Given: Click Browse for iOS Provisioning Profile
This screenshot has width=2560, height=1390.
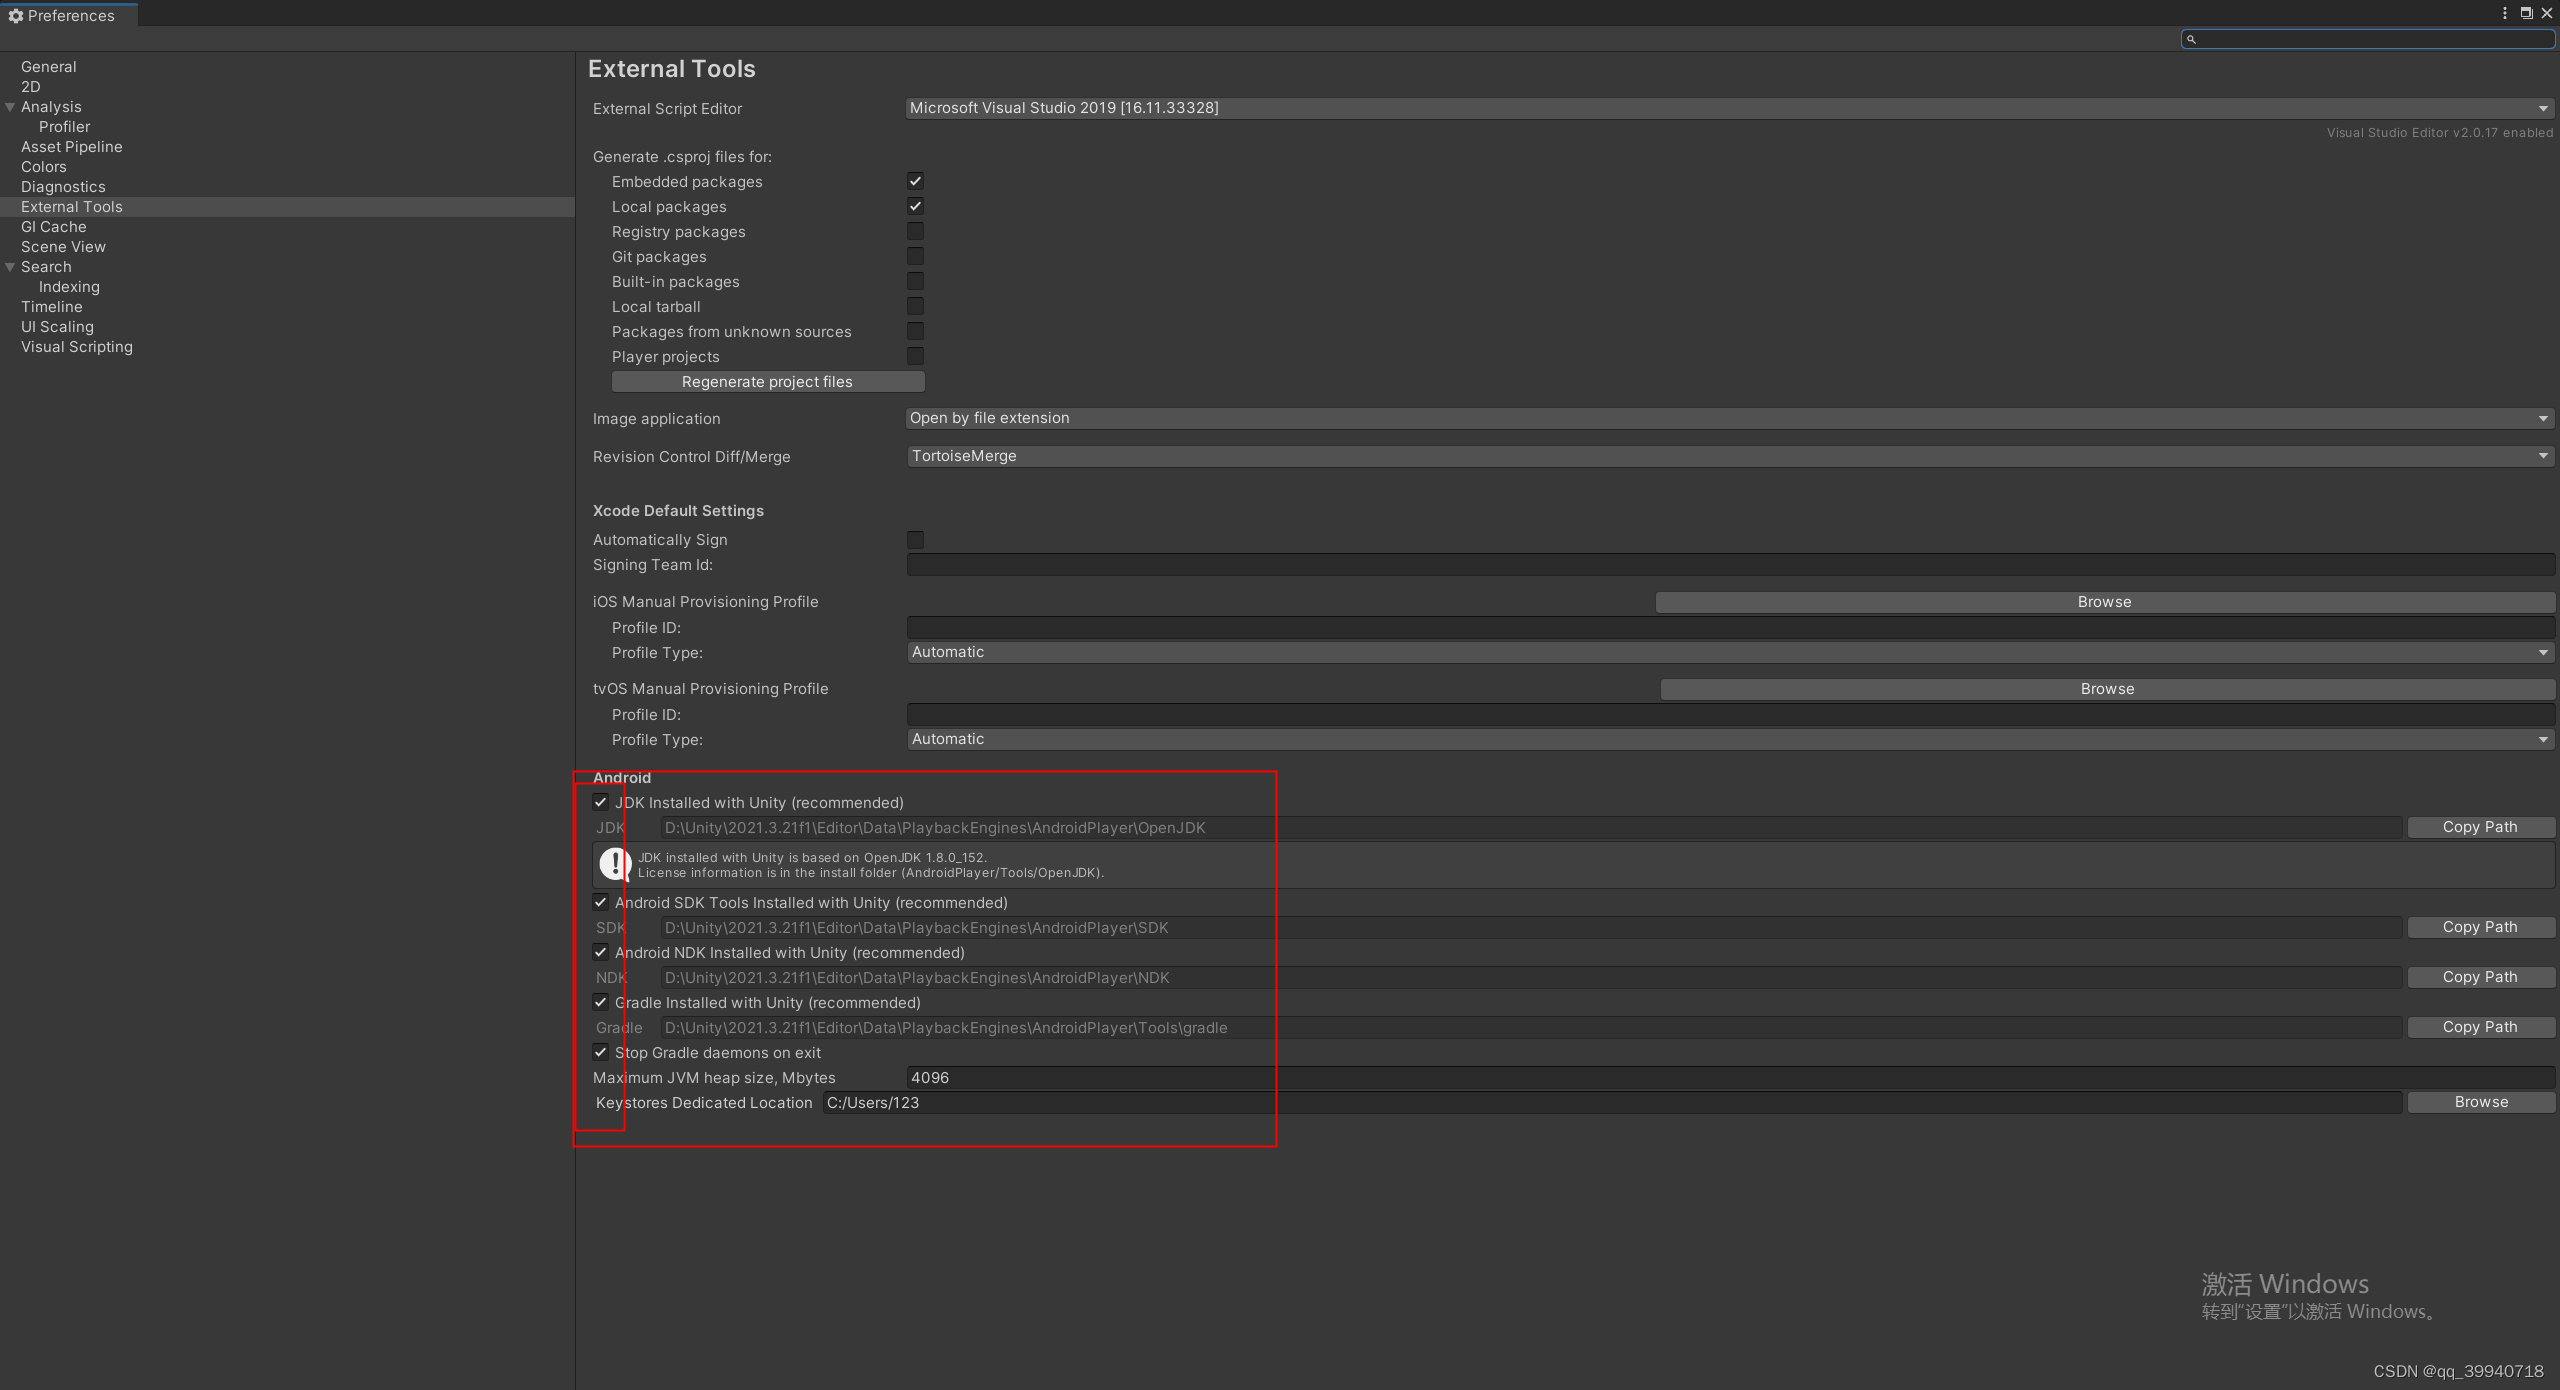Looking at the screenshot, I should coord(2103,601).
